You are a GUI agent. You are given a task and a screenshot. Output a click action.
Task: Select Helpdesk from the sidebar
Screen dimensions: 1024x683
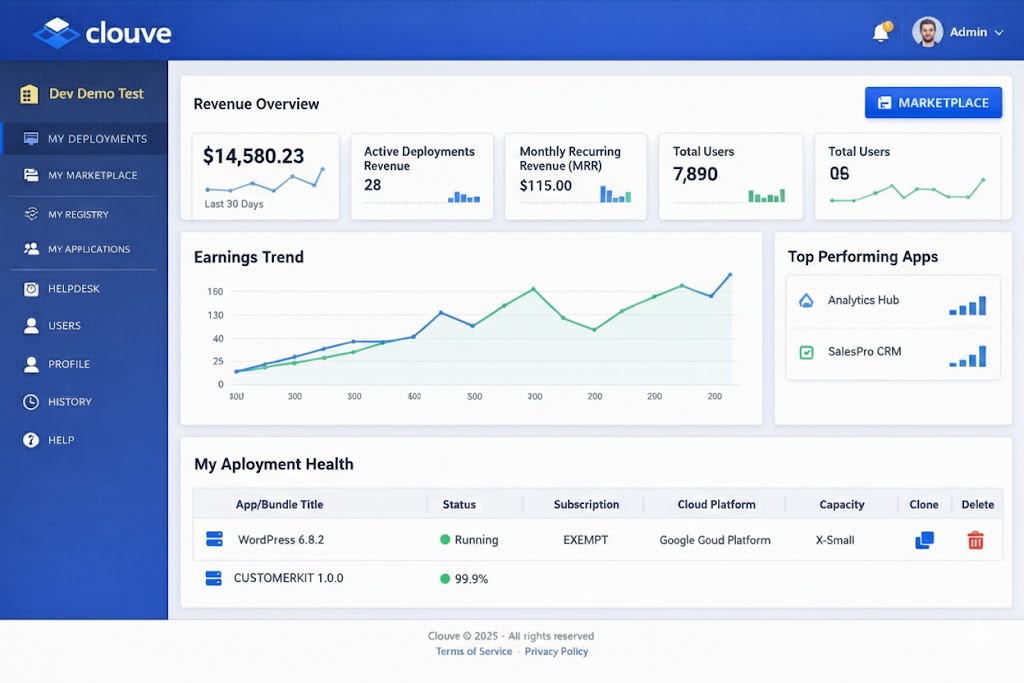pyautogui.click(x=72, y=289)
